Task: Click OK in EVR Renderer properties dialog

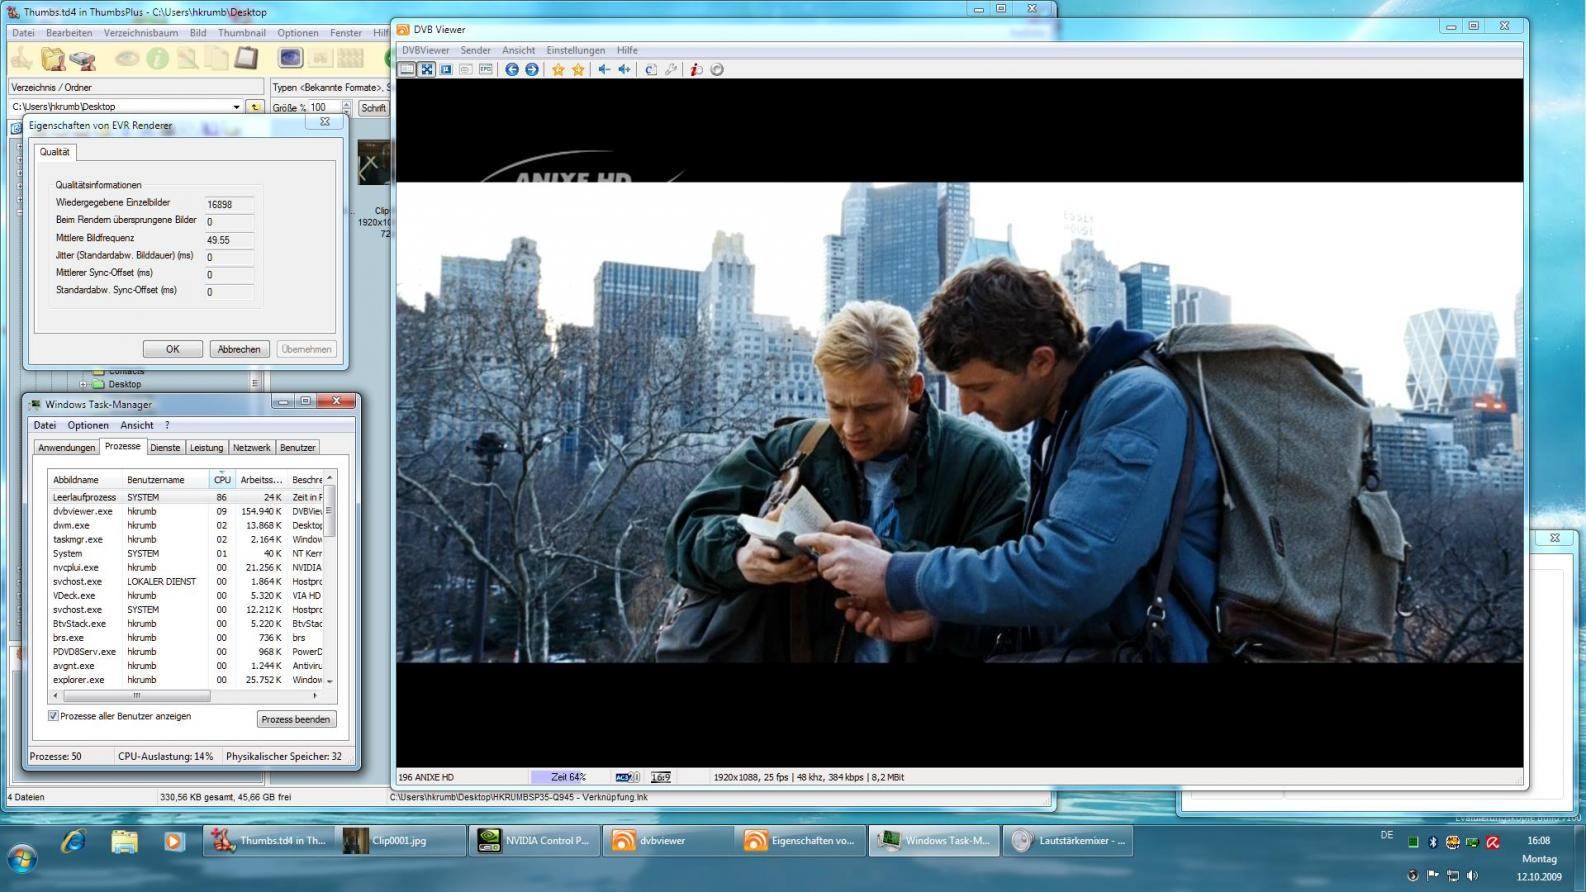Action: 173,349
